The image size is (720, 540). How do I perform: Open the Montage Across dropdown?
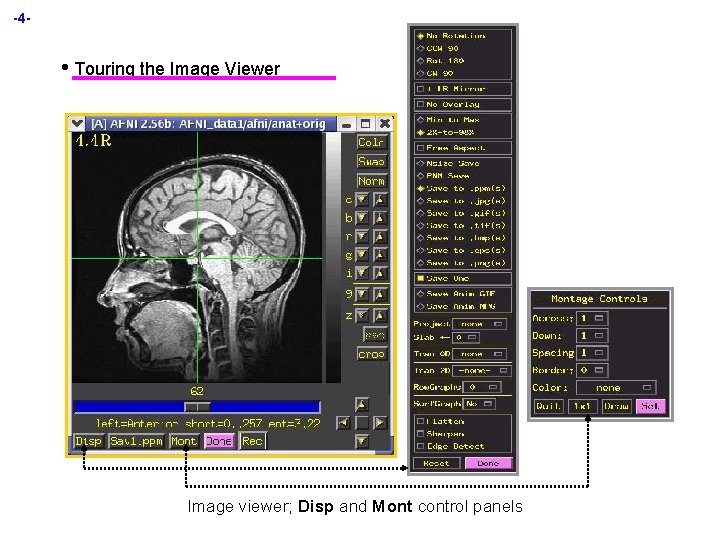point(593,318)
